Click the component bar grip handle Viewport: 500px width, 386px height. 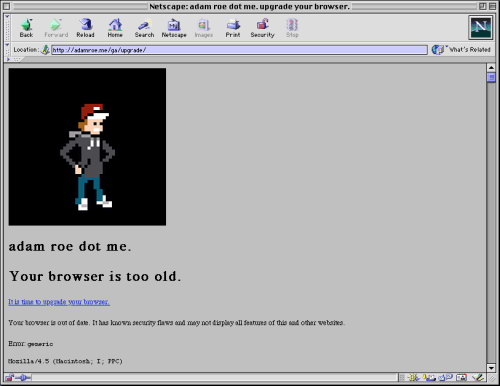pos(402,378)
